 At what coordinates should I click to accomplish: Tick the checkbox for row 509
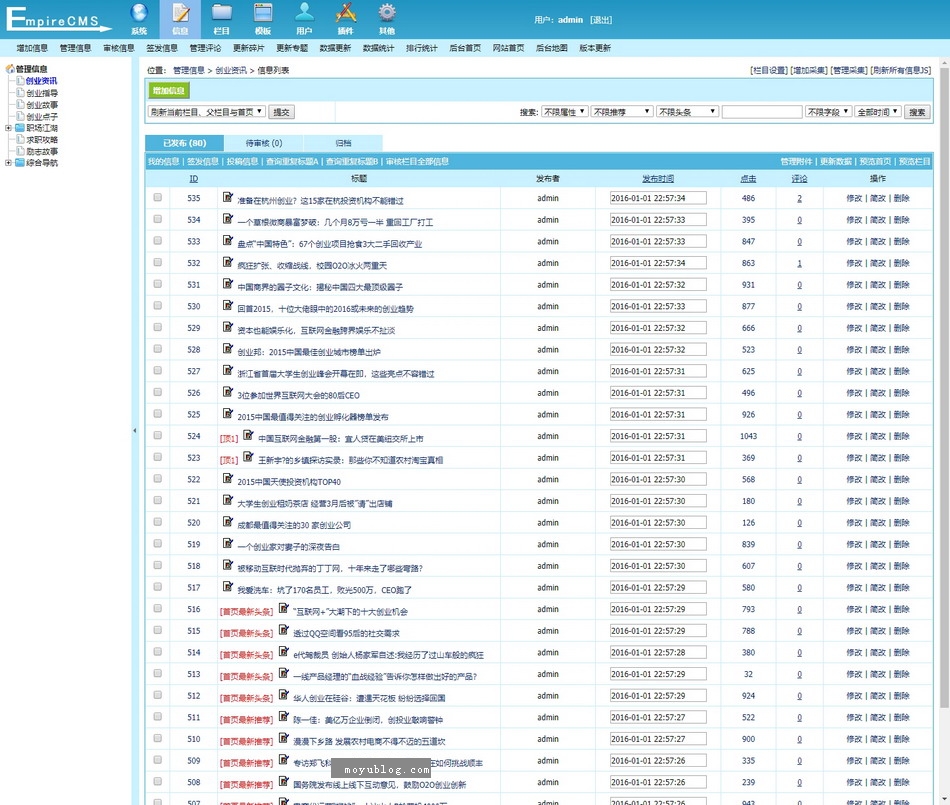point(158,760)
